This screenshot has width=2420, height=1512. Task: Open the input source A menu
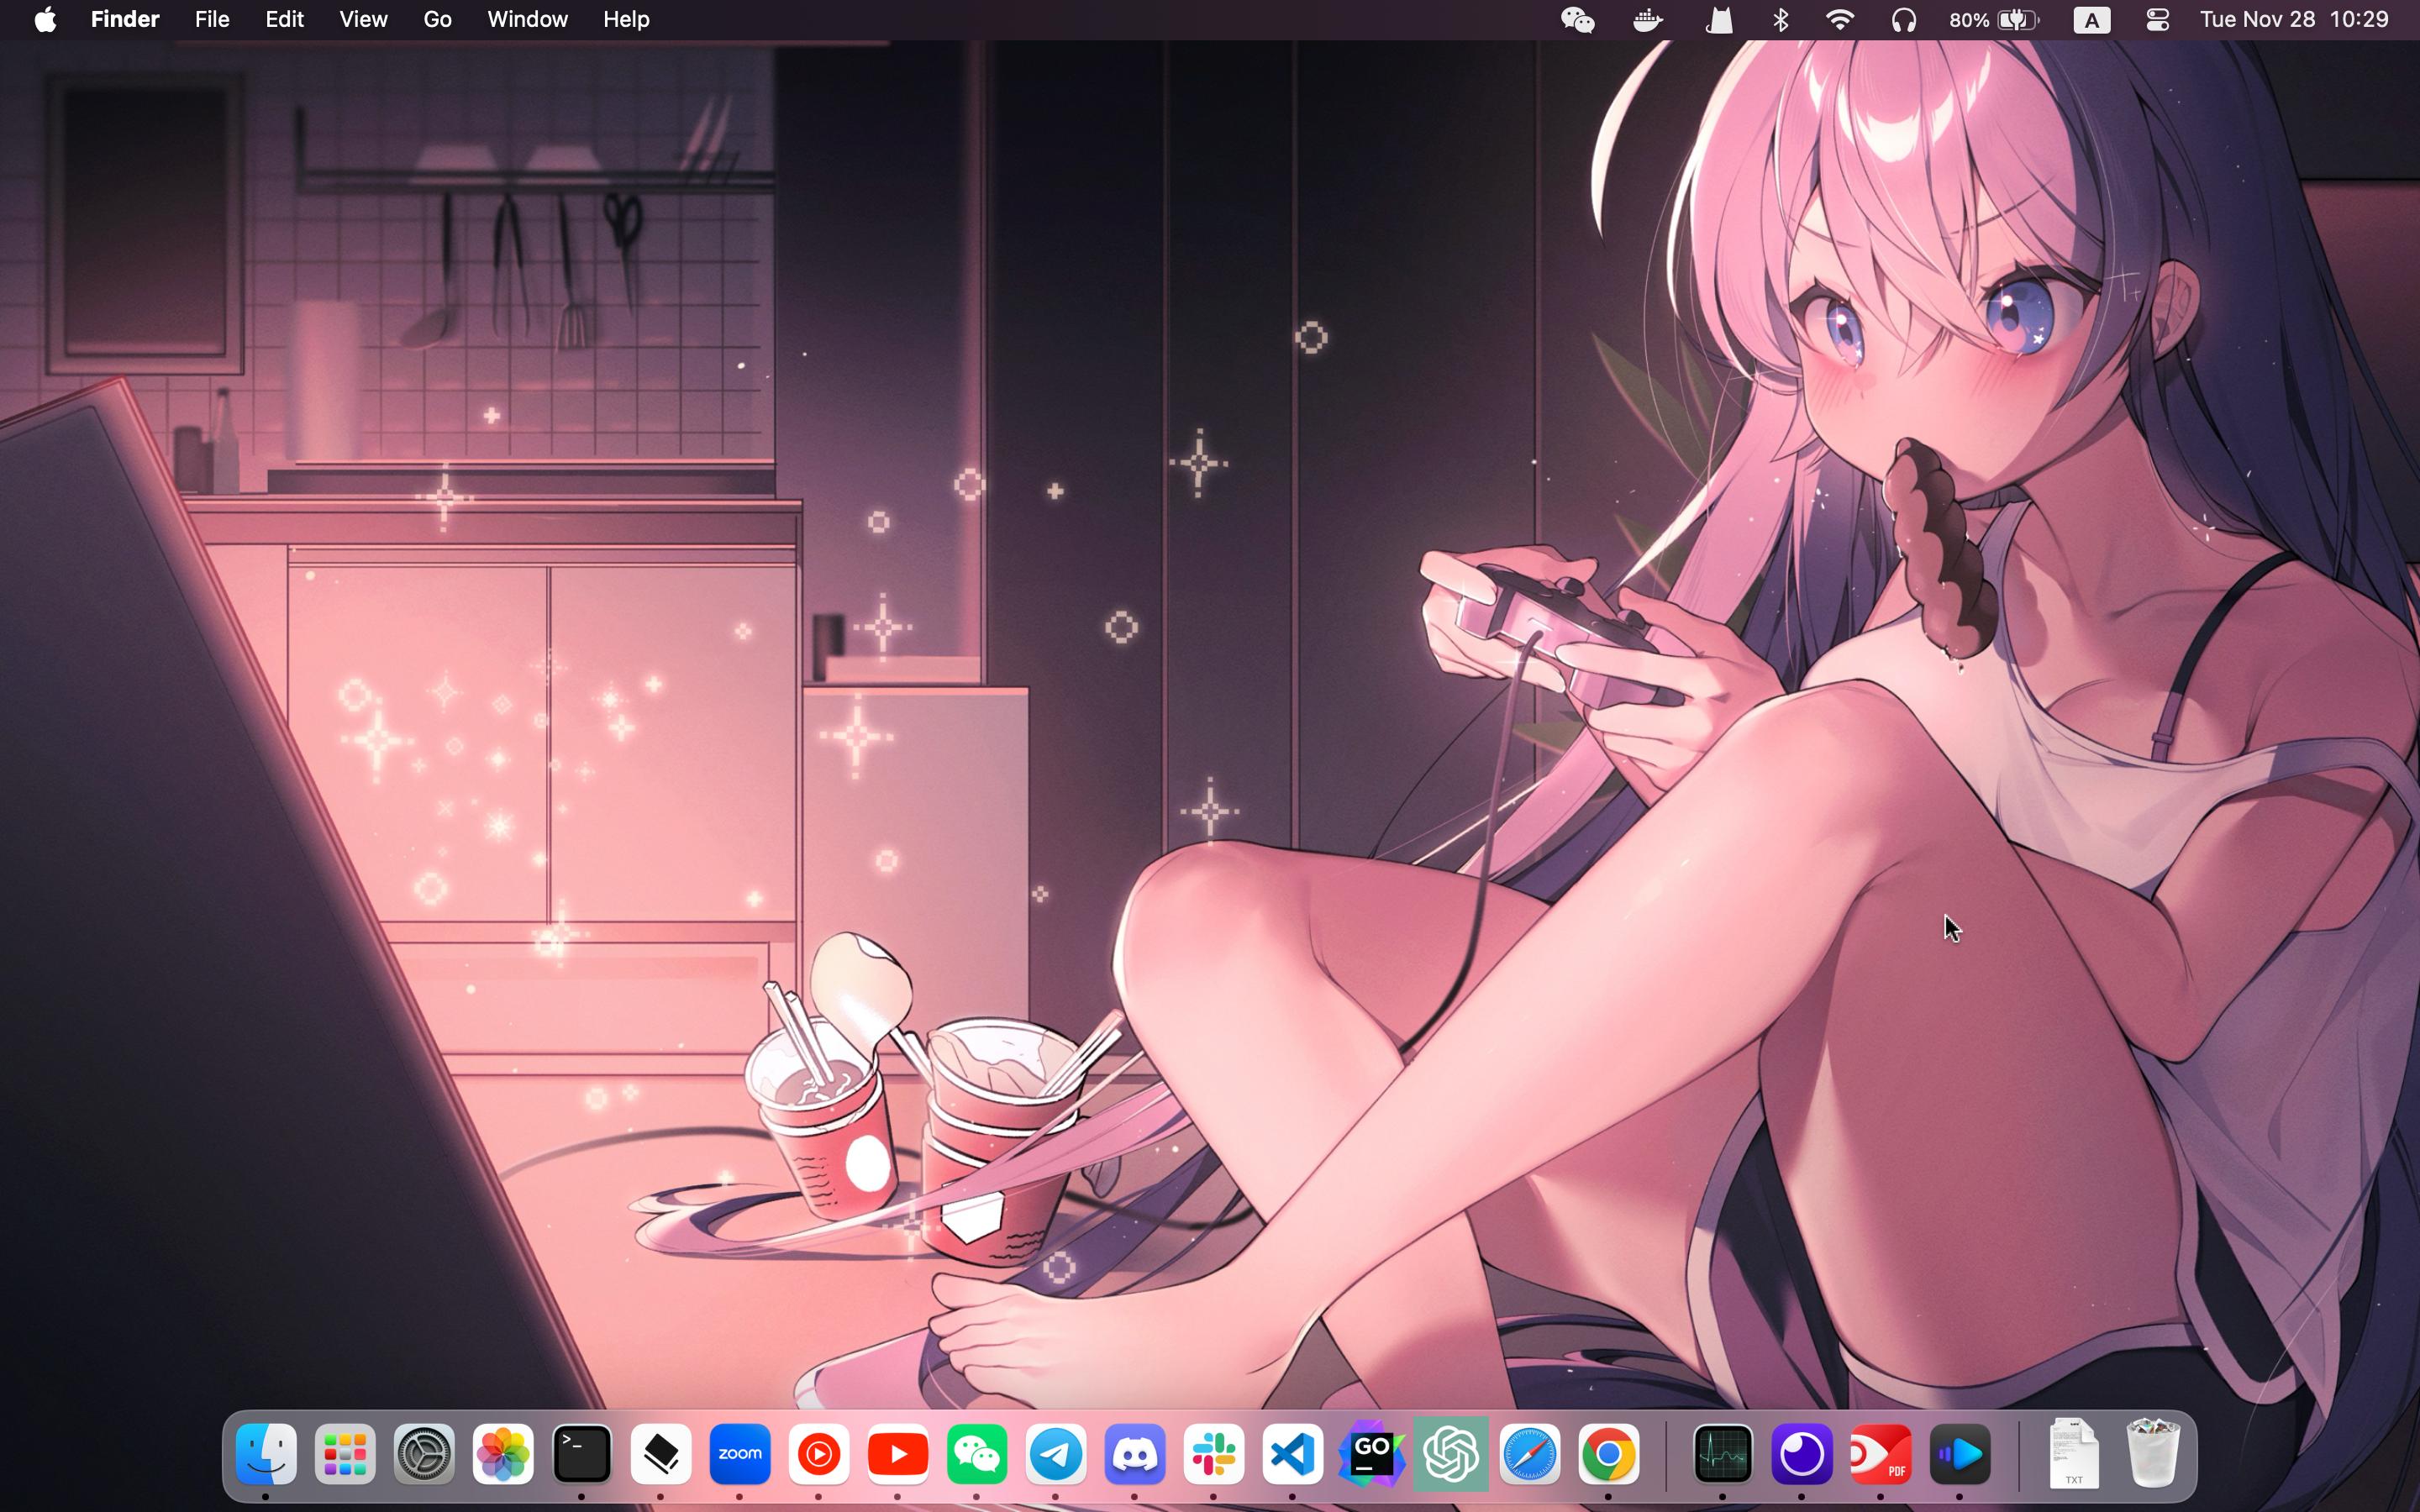(2091, 20)
